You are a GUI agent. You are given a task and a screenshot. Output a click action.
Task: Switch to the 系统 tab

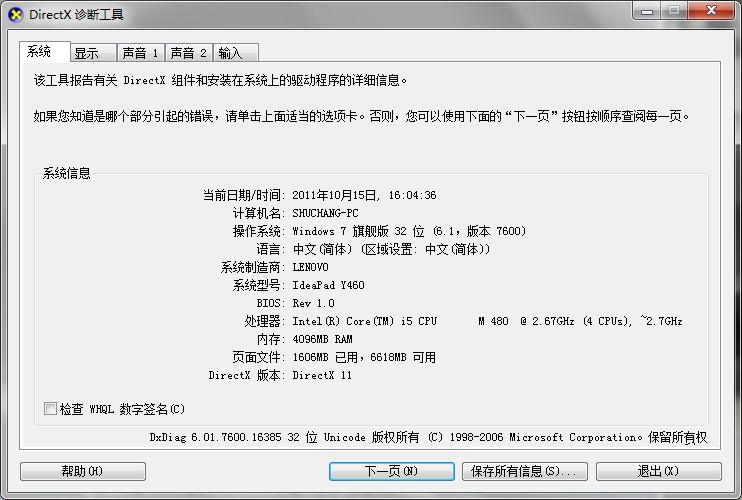coord(40,52)
